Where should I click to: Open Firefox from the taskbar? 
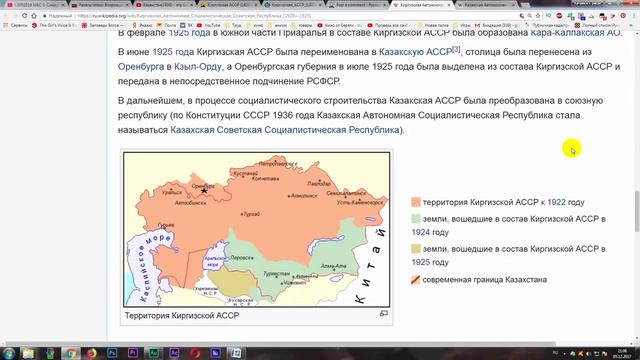[x=91, y=353]
